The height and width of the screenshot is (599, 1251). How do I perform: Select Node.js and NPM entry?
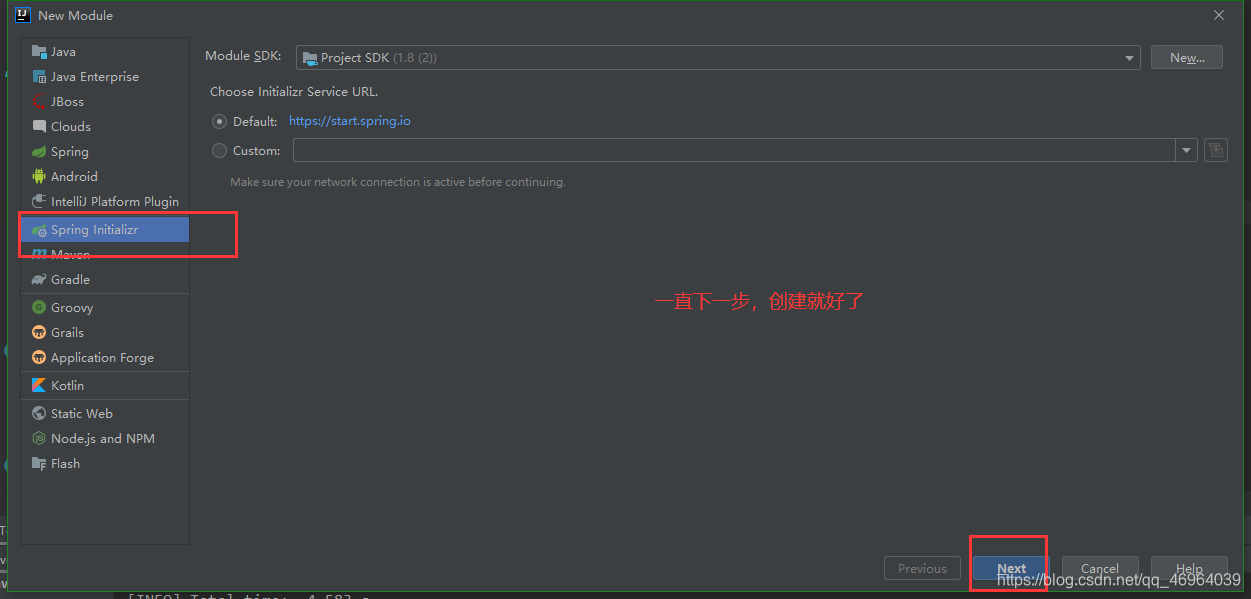105,439
